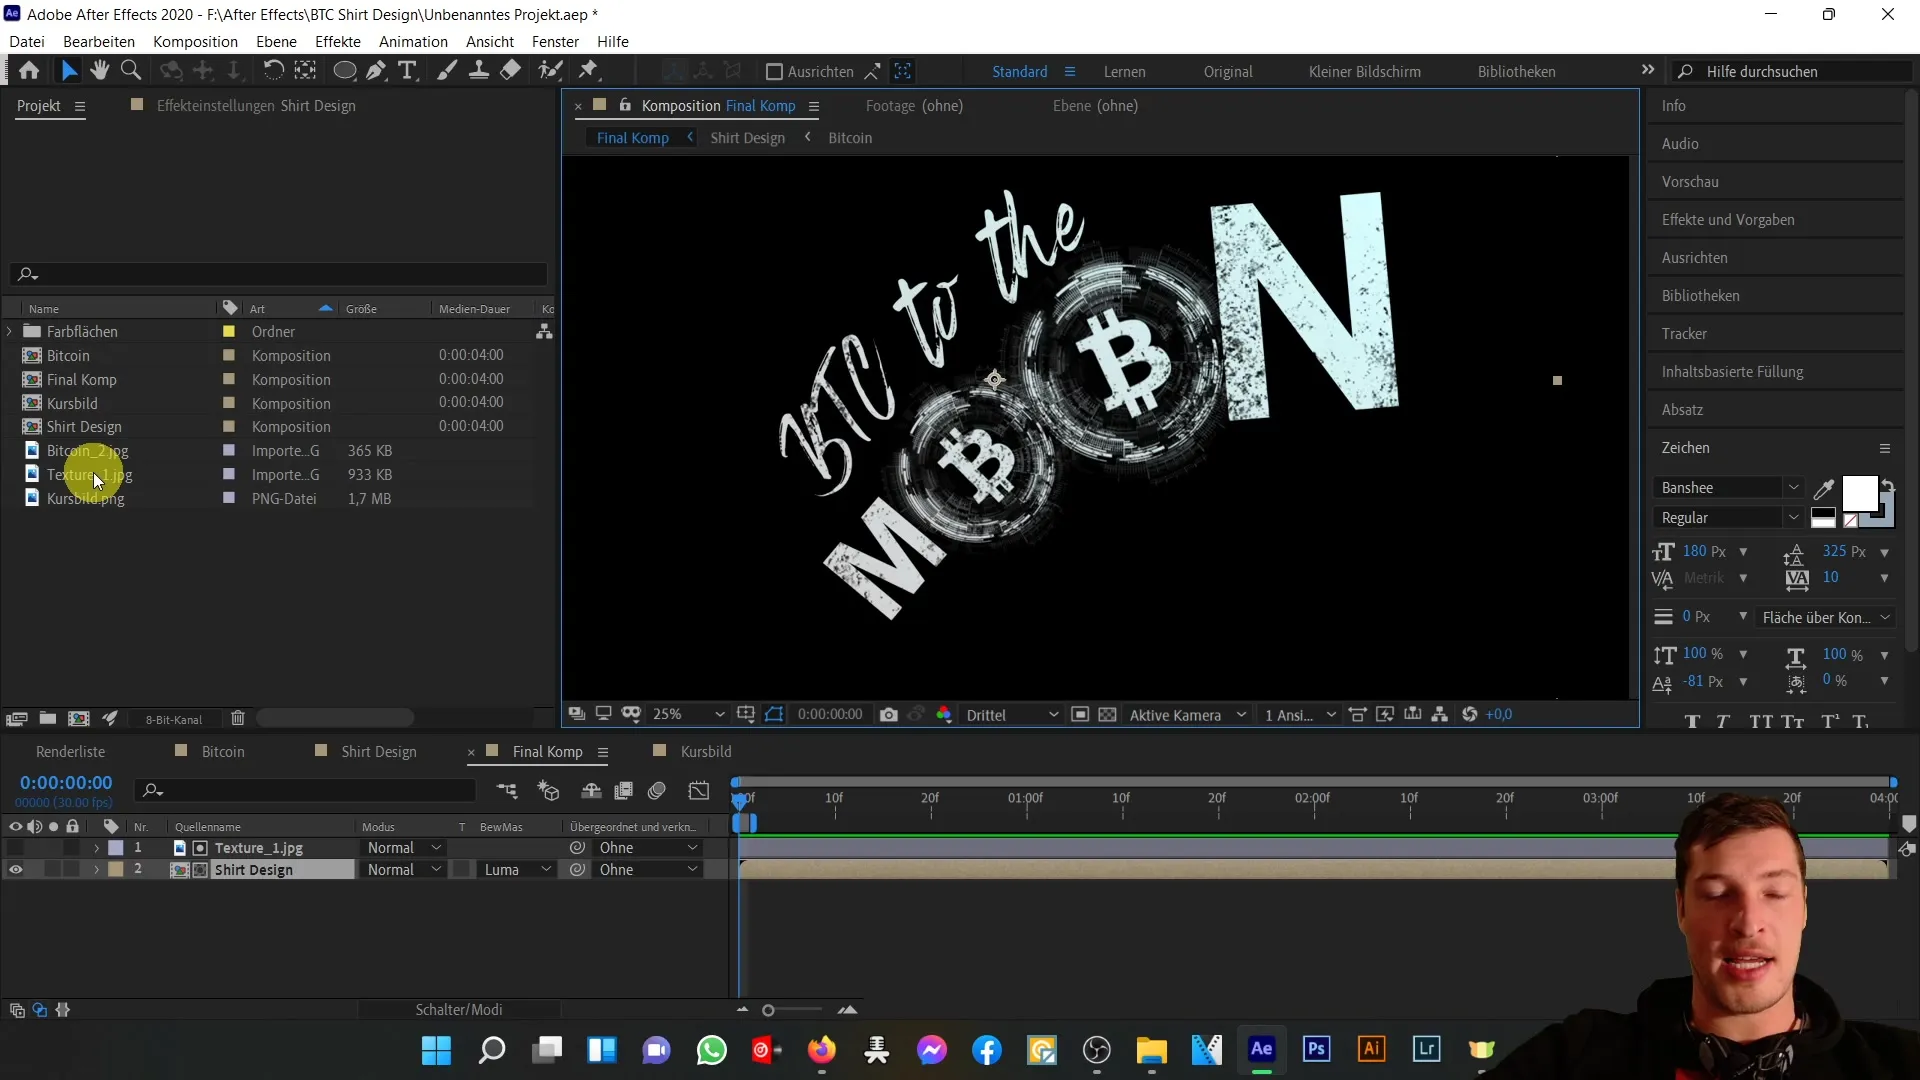Show the Texture_1.jpg layer visibility
This screenshot has height=1080, width=1920.
point(15,848)
